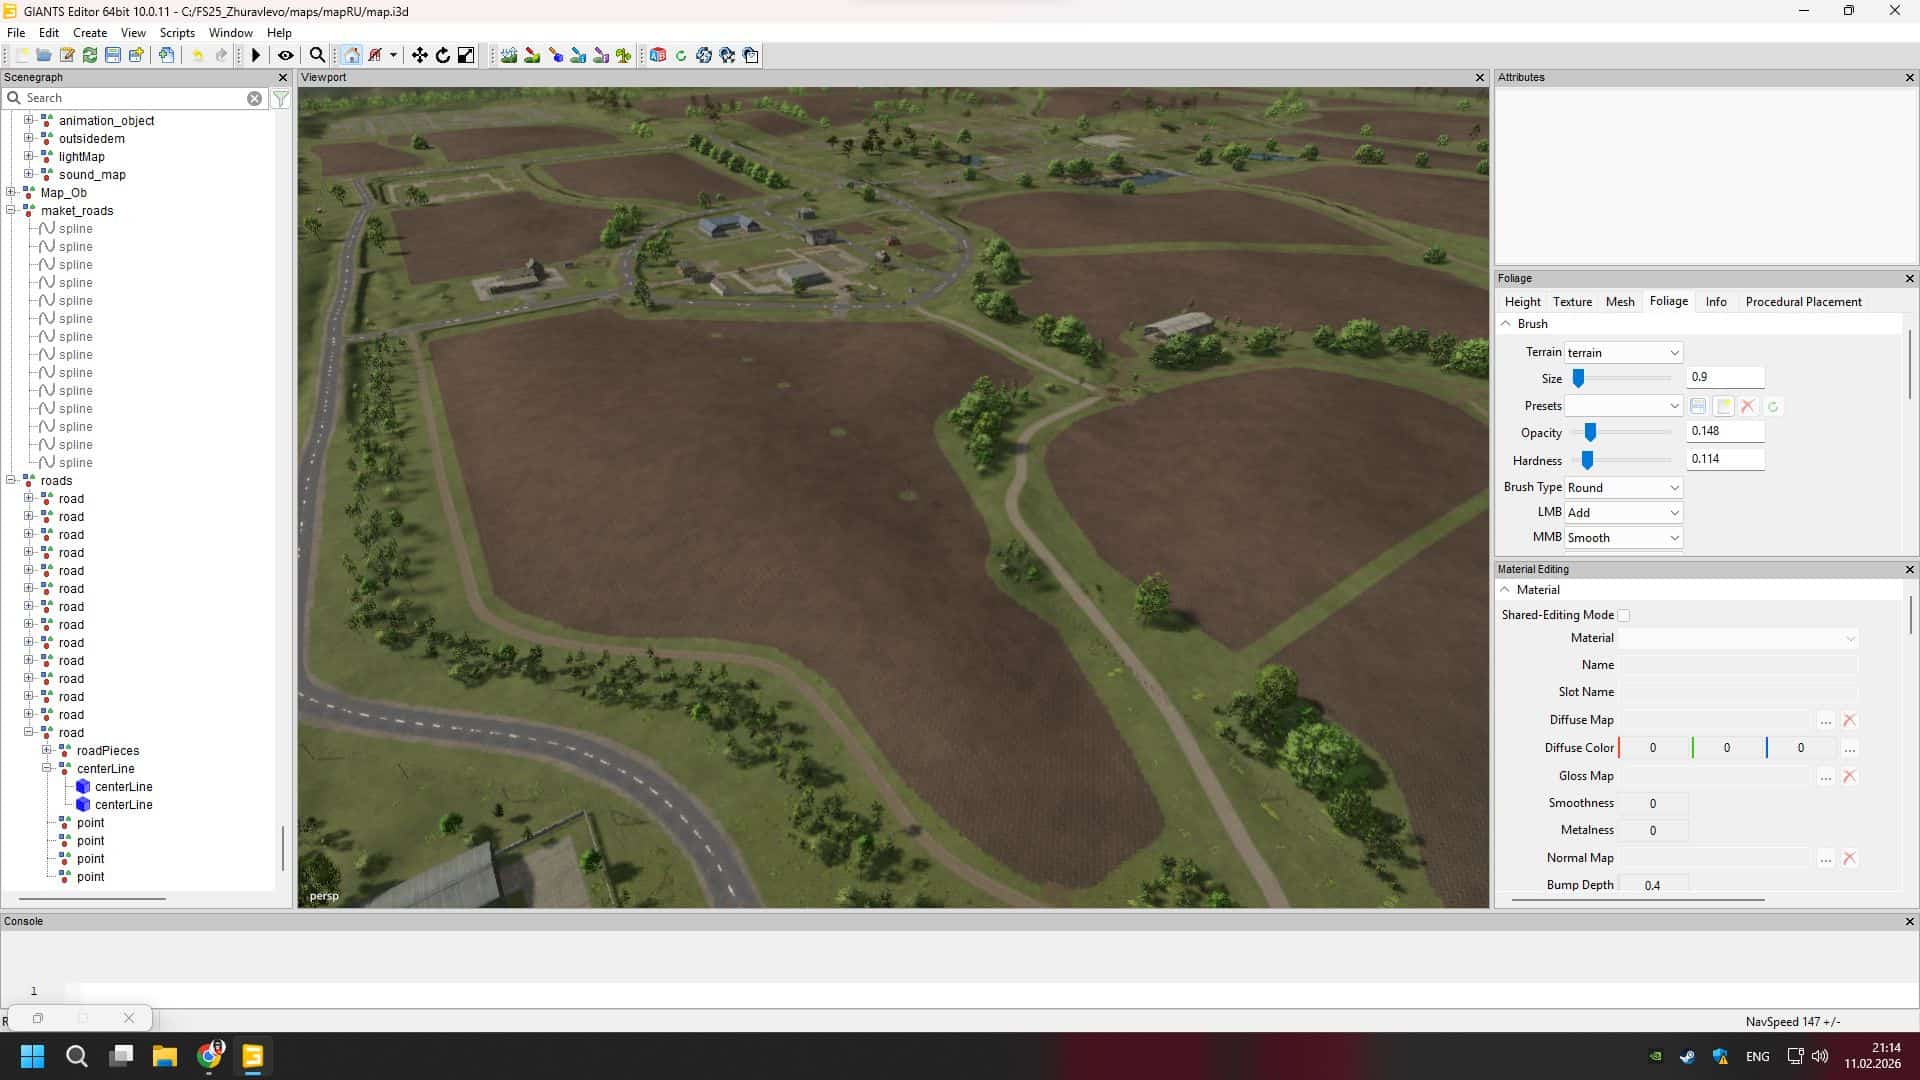Click the magnifying glass toolbar icon
This screenshot has width=1920, height=1080.
pyautogui.click(x=317, y=56)
